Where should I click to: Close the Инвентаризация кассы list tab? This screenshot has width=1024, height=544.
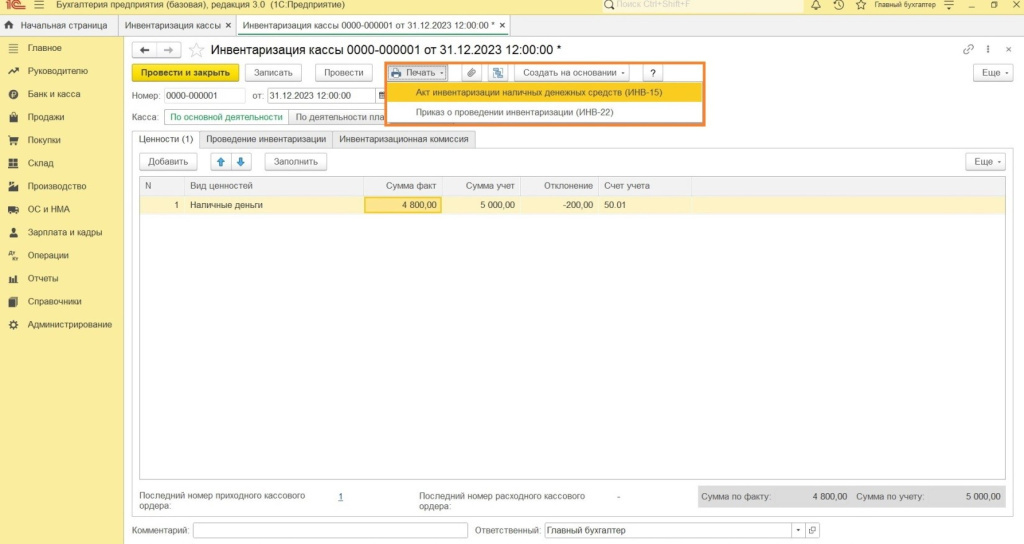click(228, 25)
